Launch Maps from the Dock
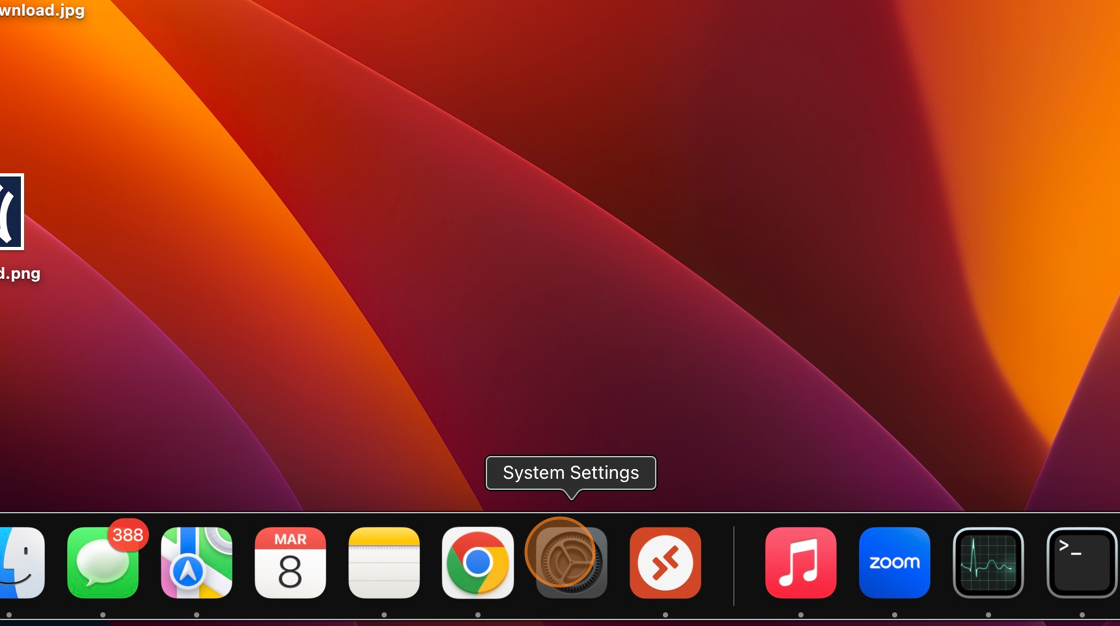This screenshot has height=626, width=1120. click(196, 563)
